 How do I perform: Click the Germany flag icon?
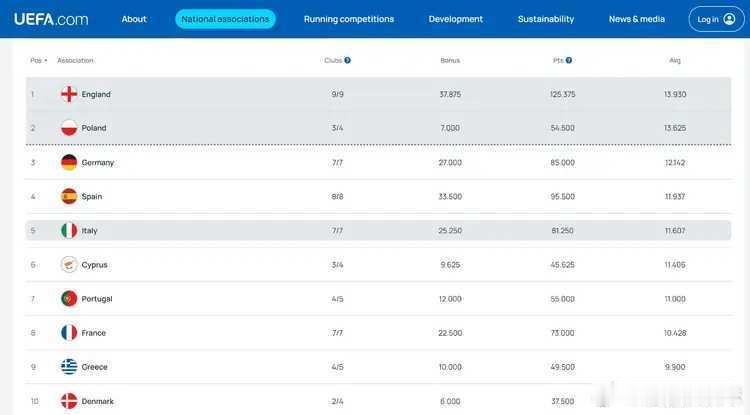pos(69,163)
